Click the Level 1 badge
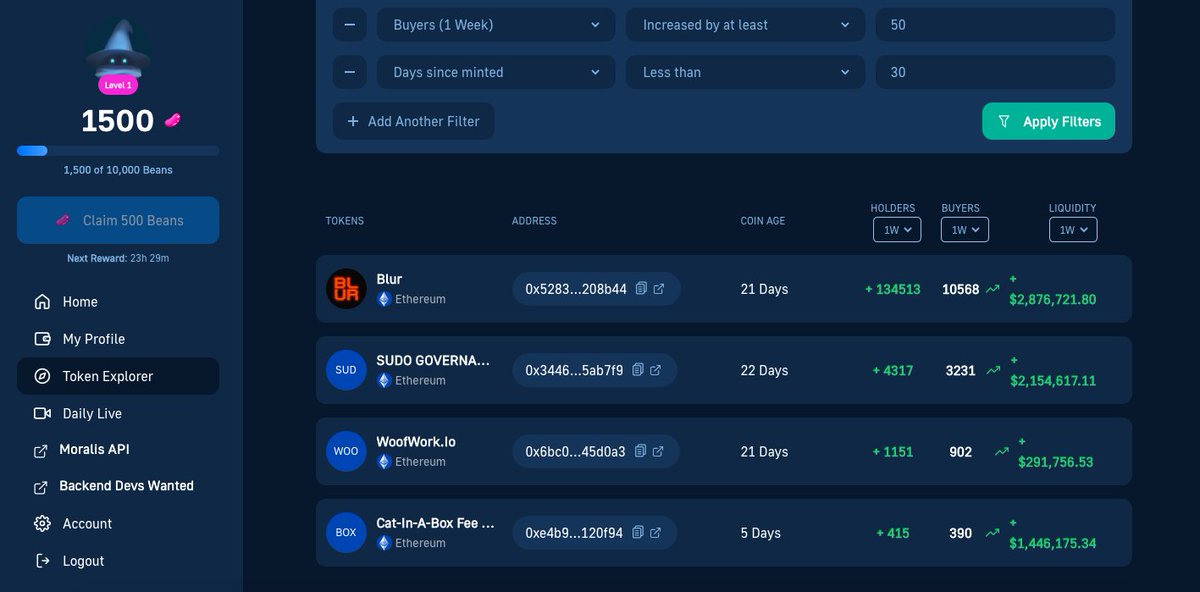The width and height of the screenshot is (1200, 592). [118, 86]
